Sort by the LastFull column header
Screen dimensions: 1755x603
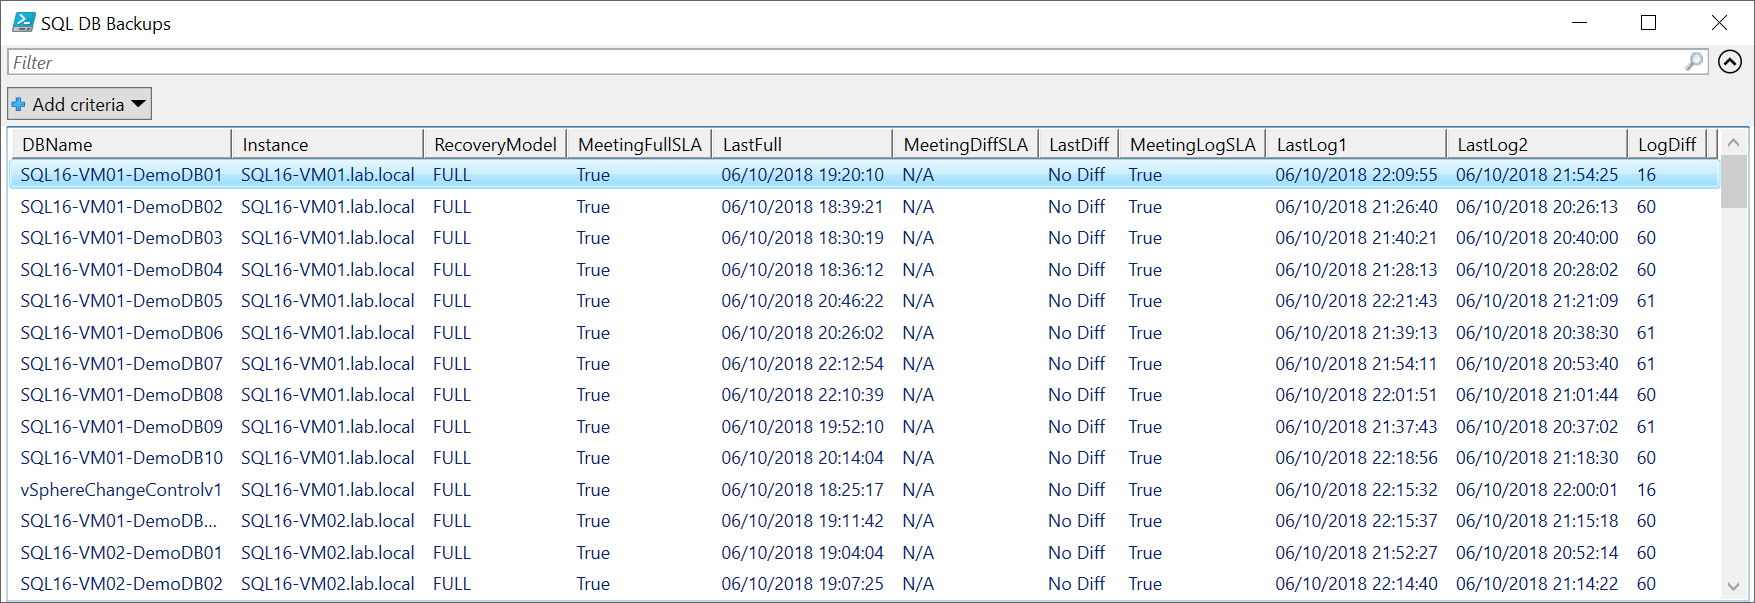click(x=801, y=144)
